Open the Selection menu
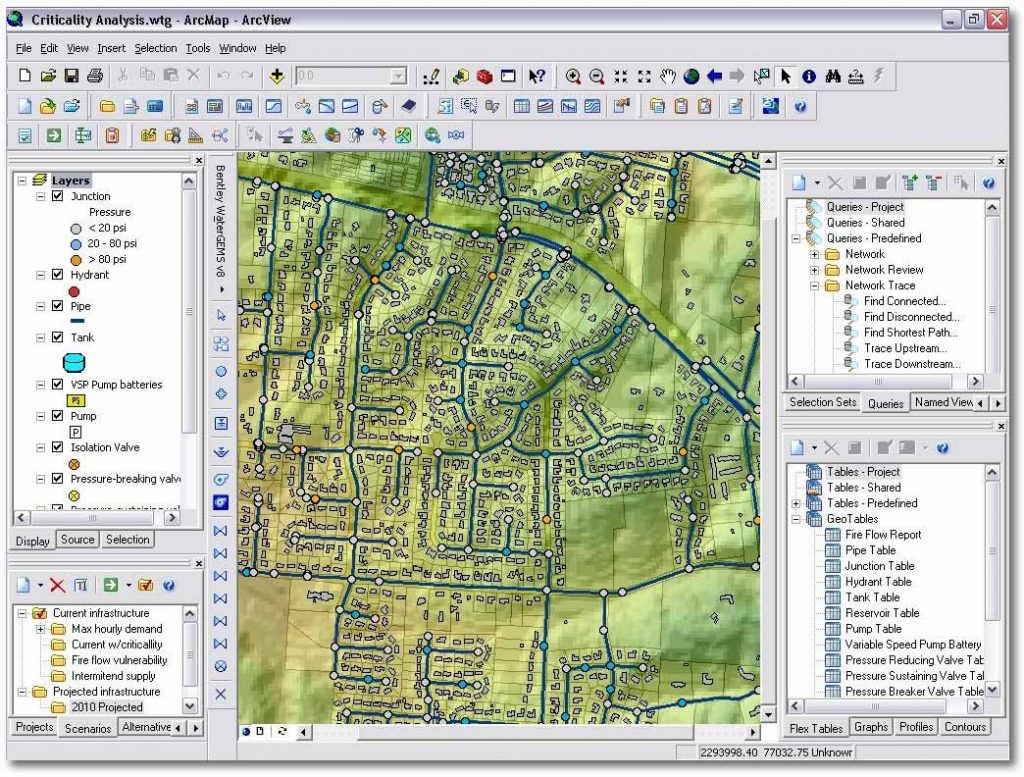Viewport: 1024px width, 777px height. 155,48
